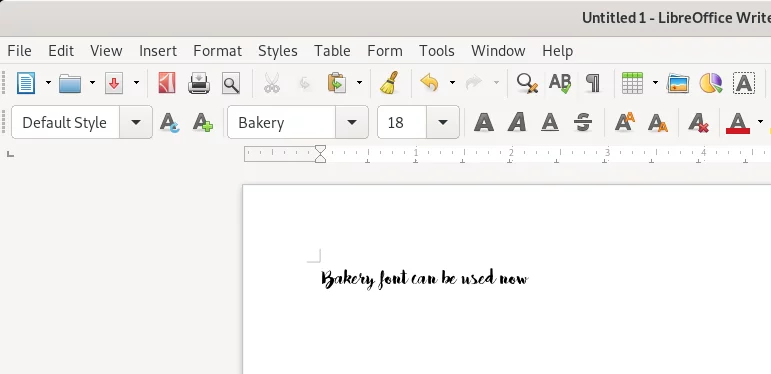
Task: Click the Redo arrow icon
Action: [x=474, y=83]
